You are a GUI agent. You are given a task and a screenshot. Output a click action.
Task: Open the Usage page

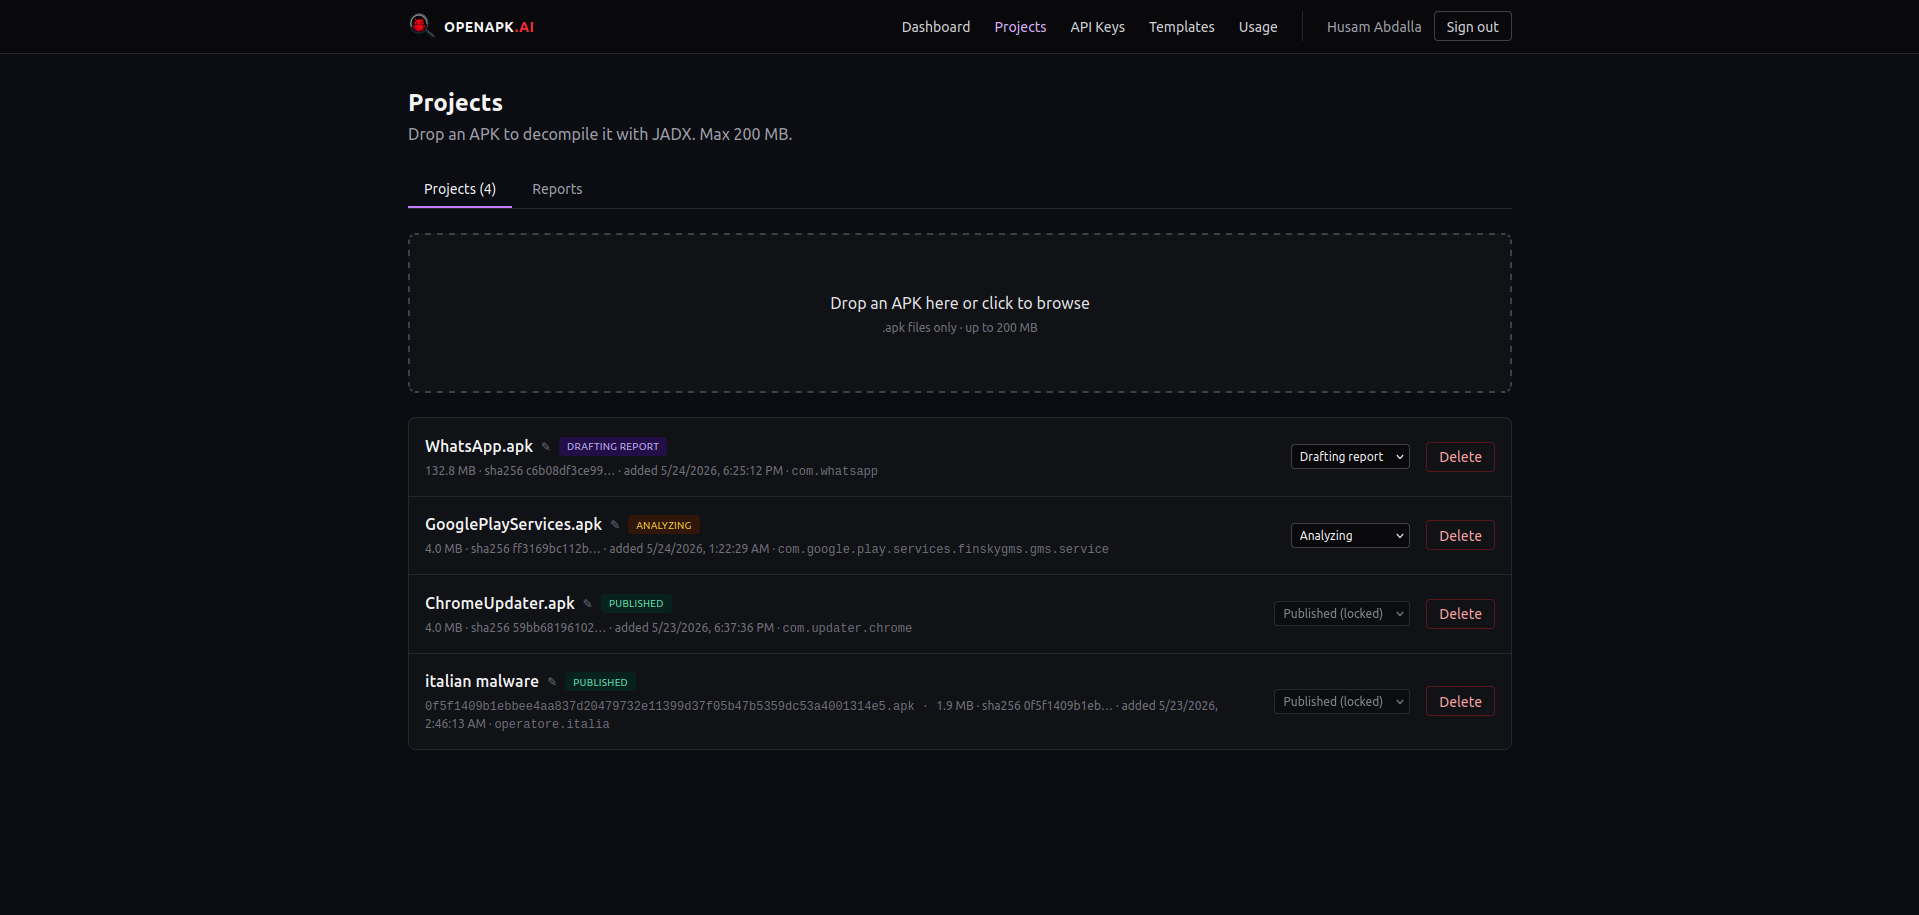pos(1258,27)
